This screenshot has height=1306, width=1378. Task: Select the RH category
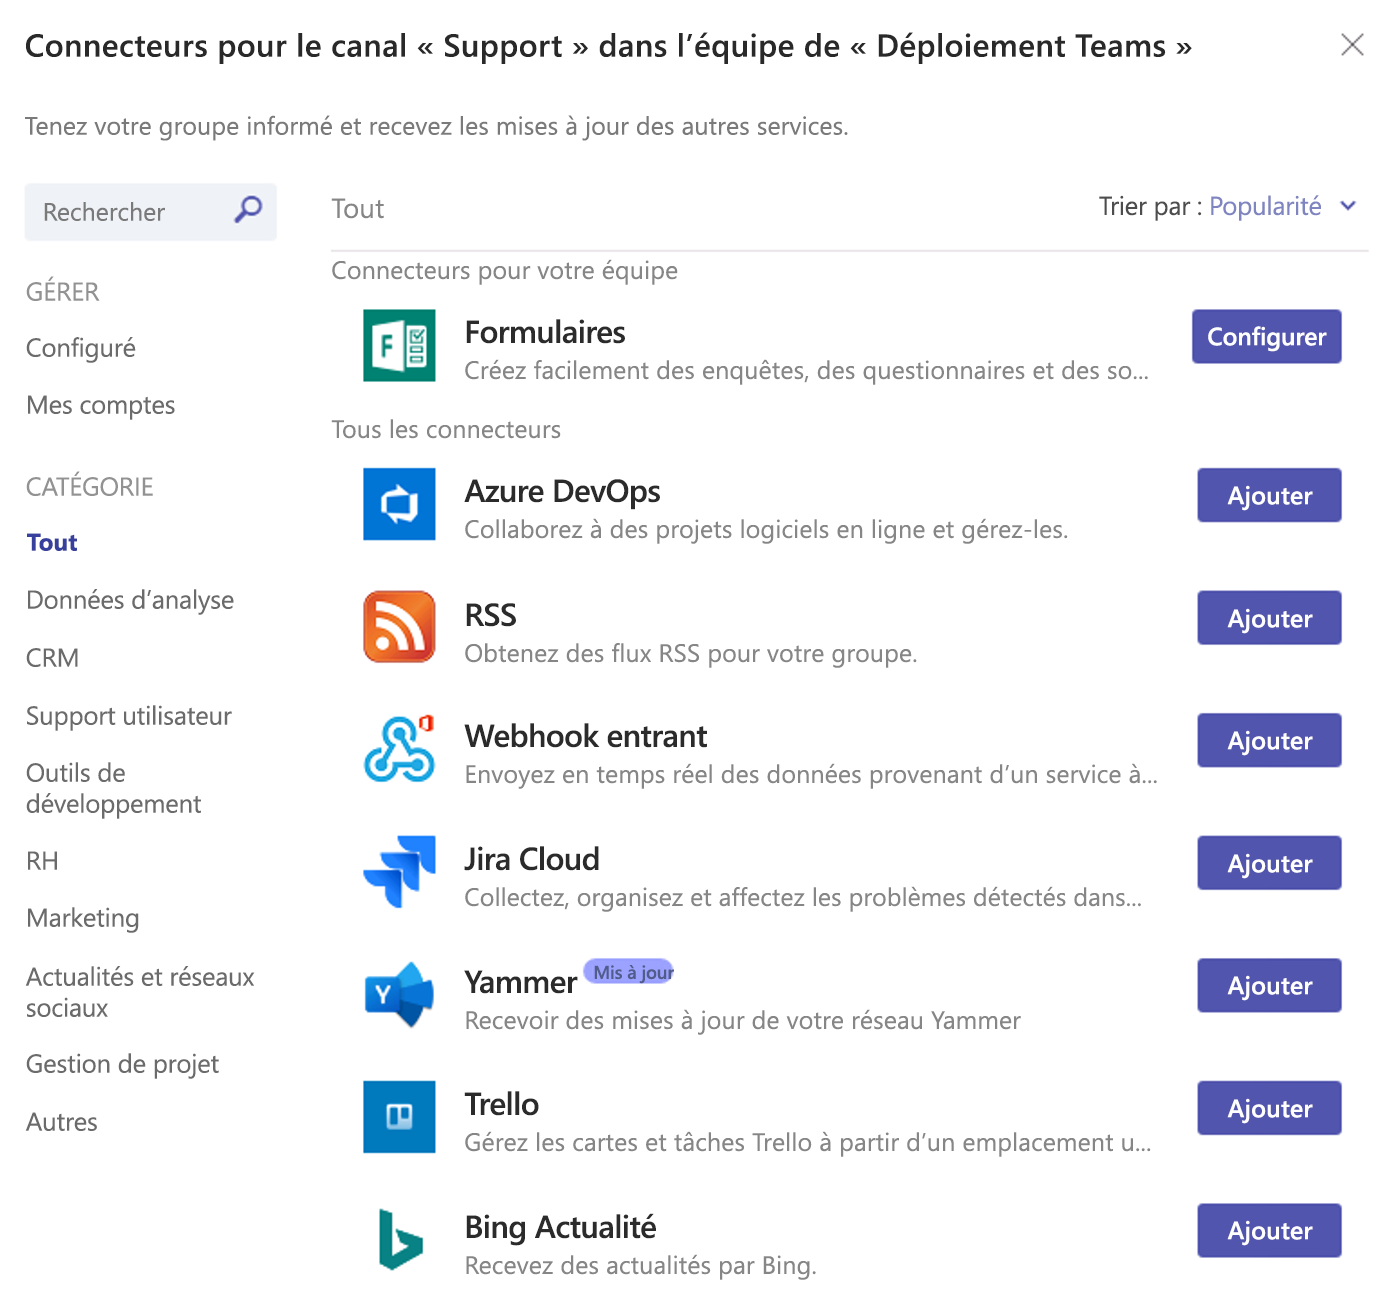42,861
